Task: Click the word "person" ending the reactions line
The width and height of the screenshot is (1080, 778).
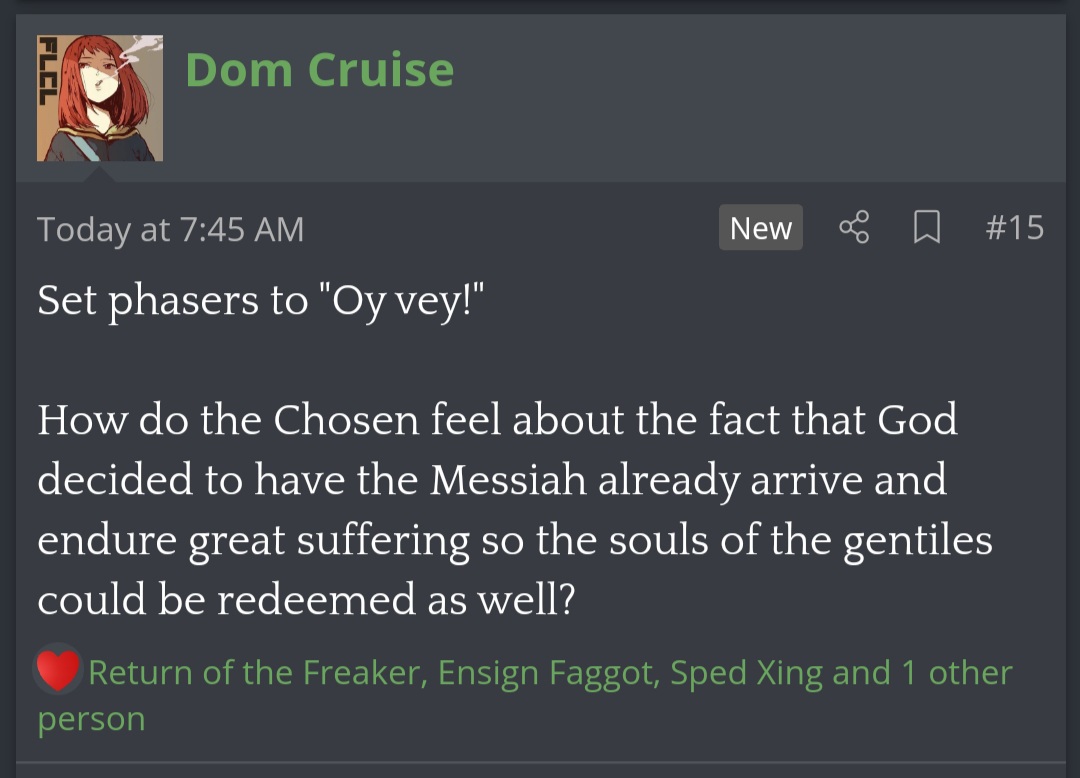Action: pyautogui.click(x=91, y=719)
